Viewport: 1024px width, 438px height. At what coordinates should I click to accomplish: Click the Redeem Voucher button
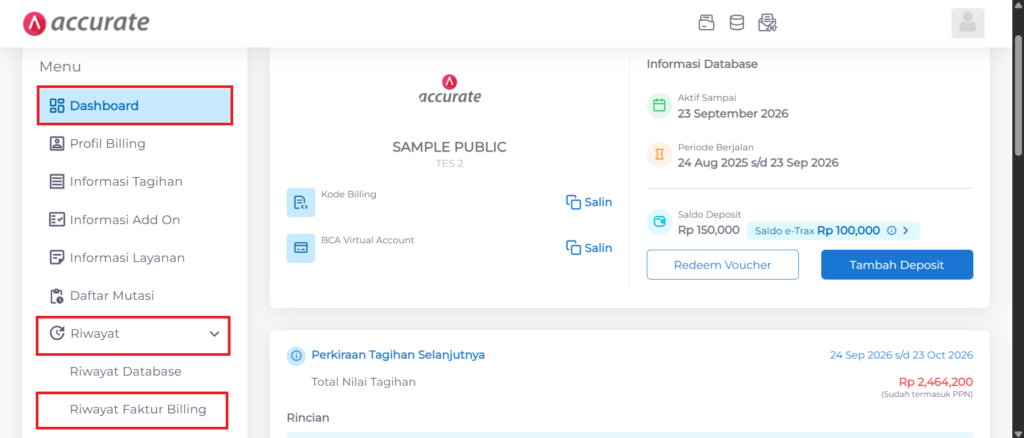tap(722, 264)
